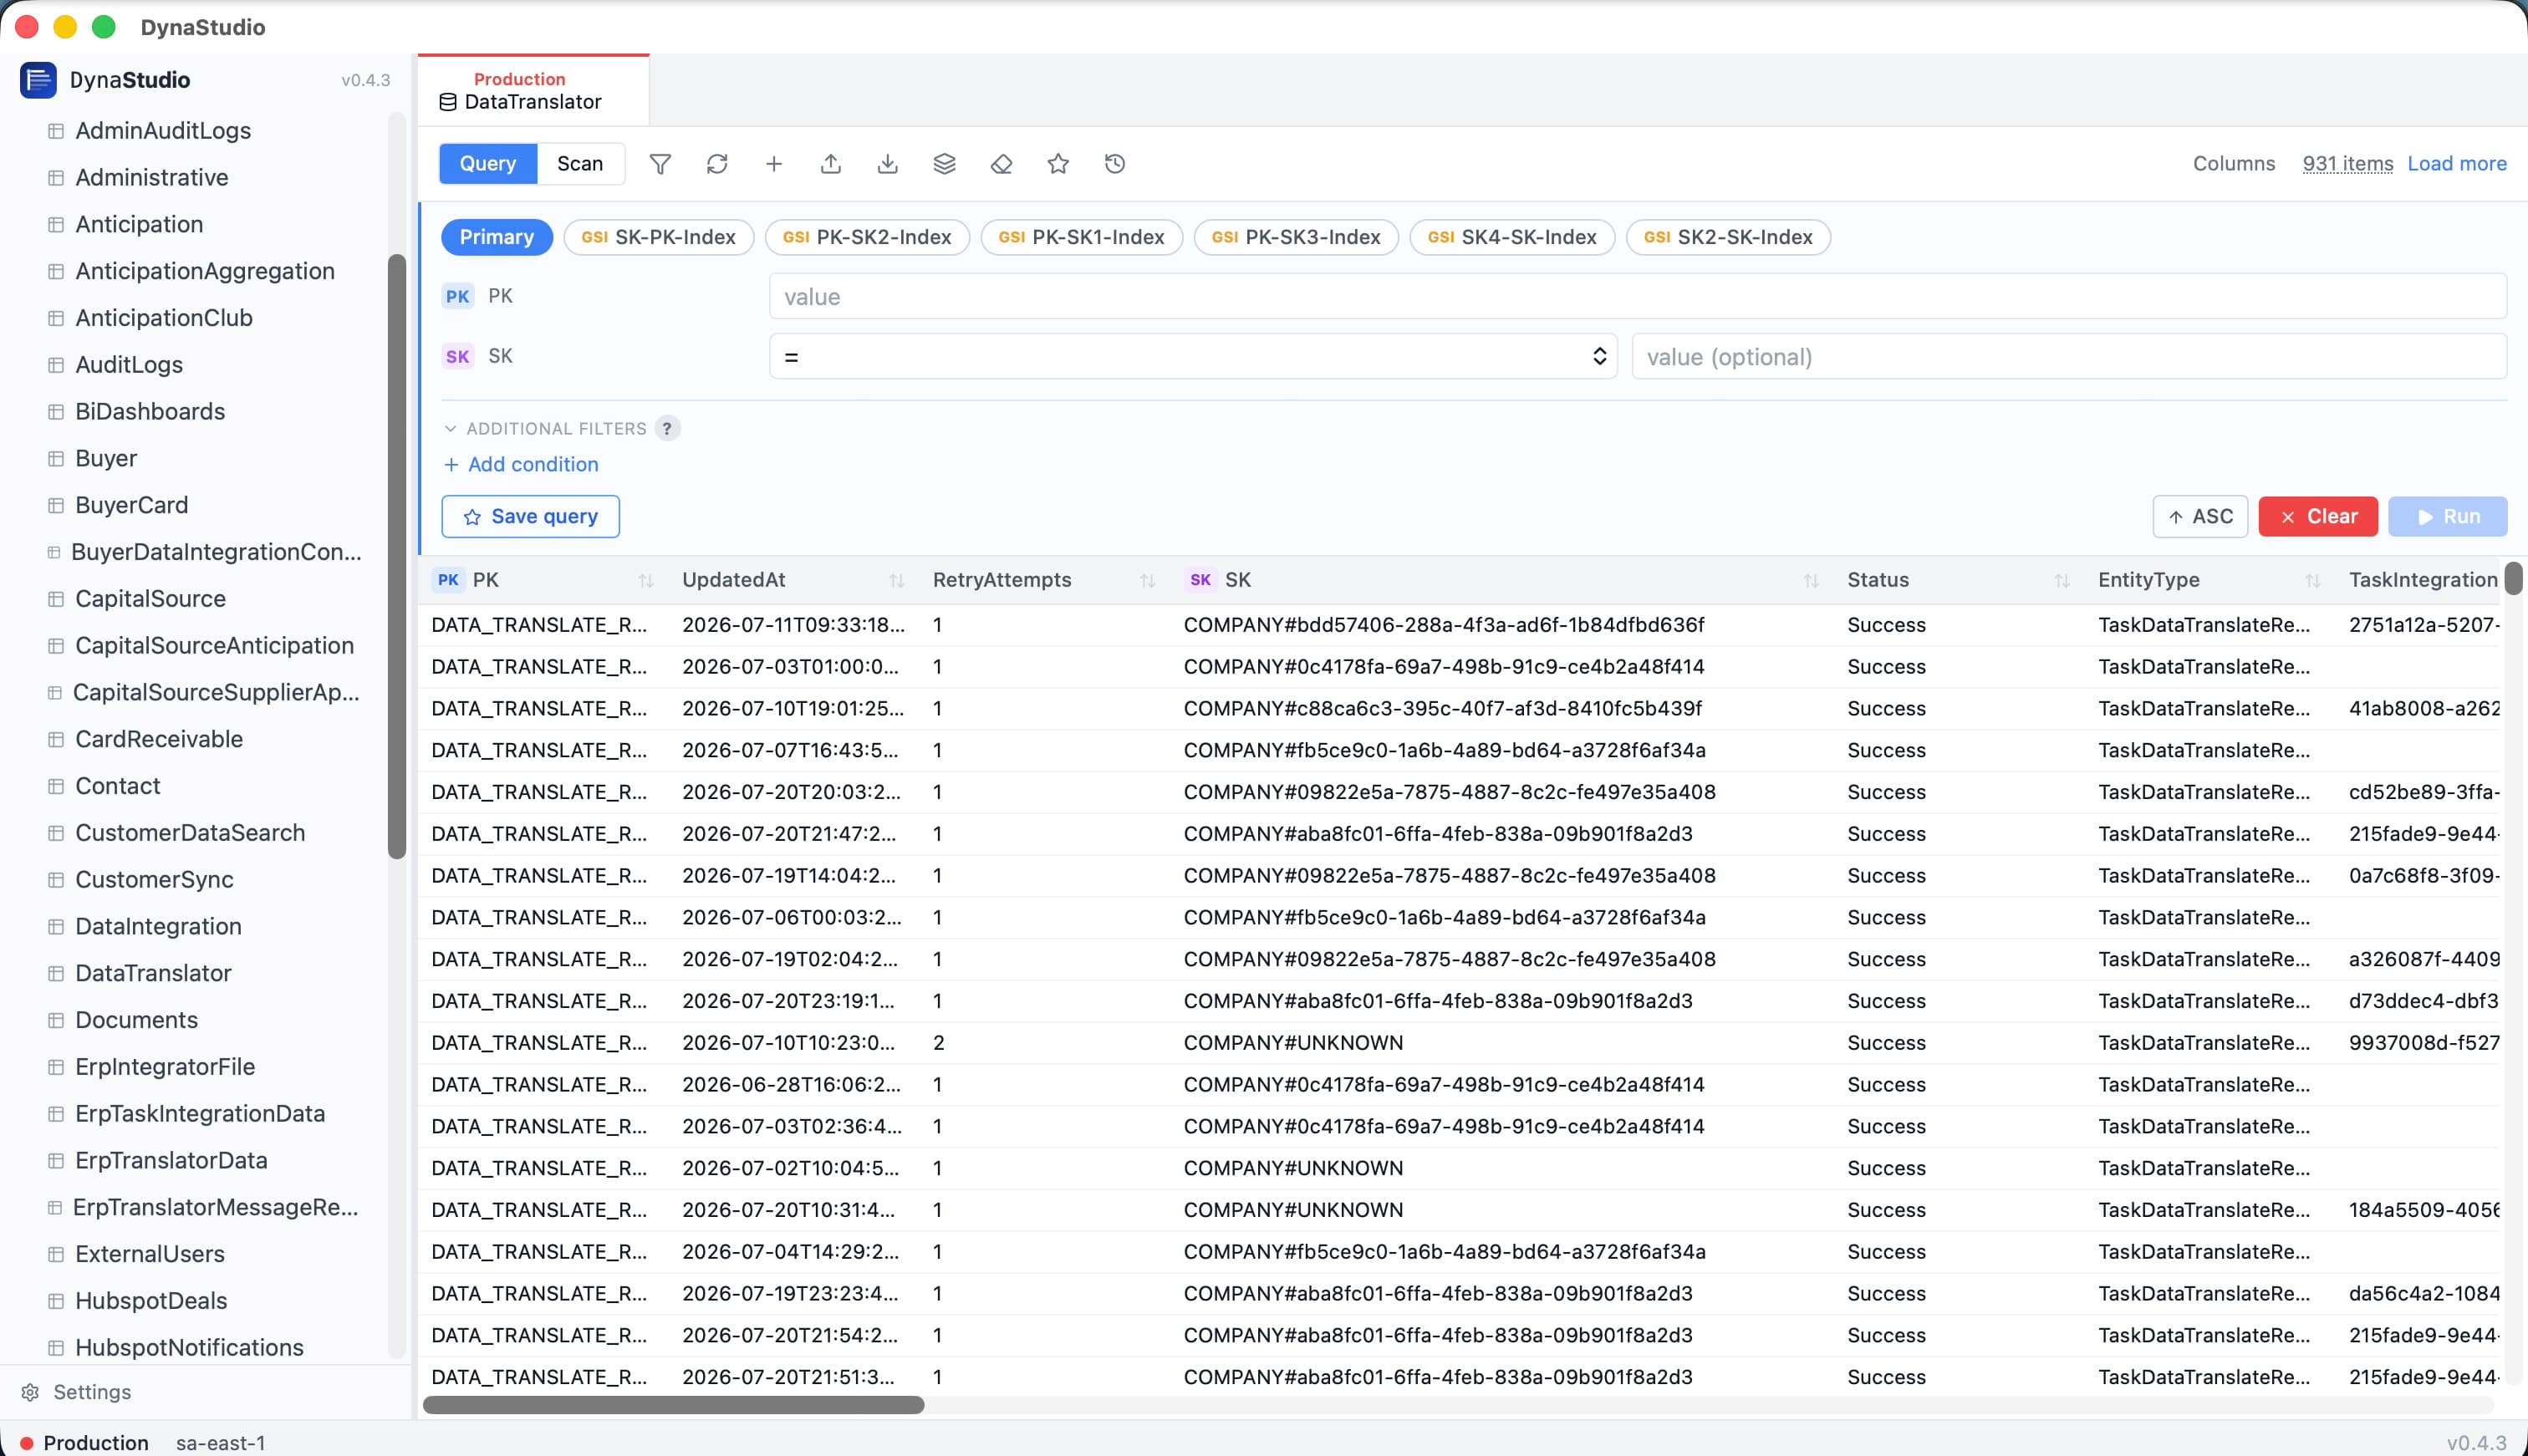Click the plus icon to add item
The image size is (2528, 1456).
(x=774, y=164)
